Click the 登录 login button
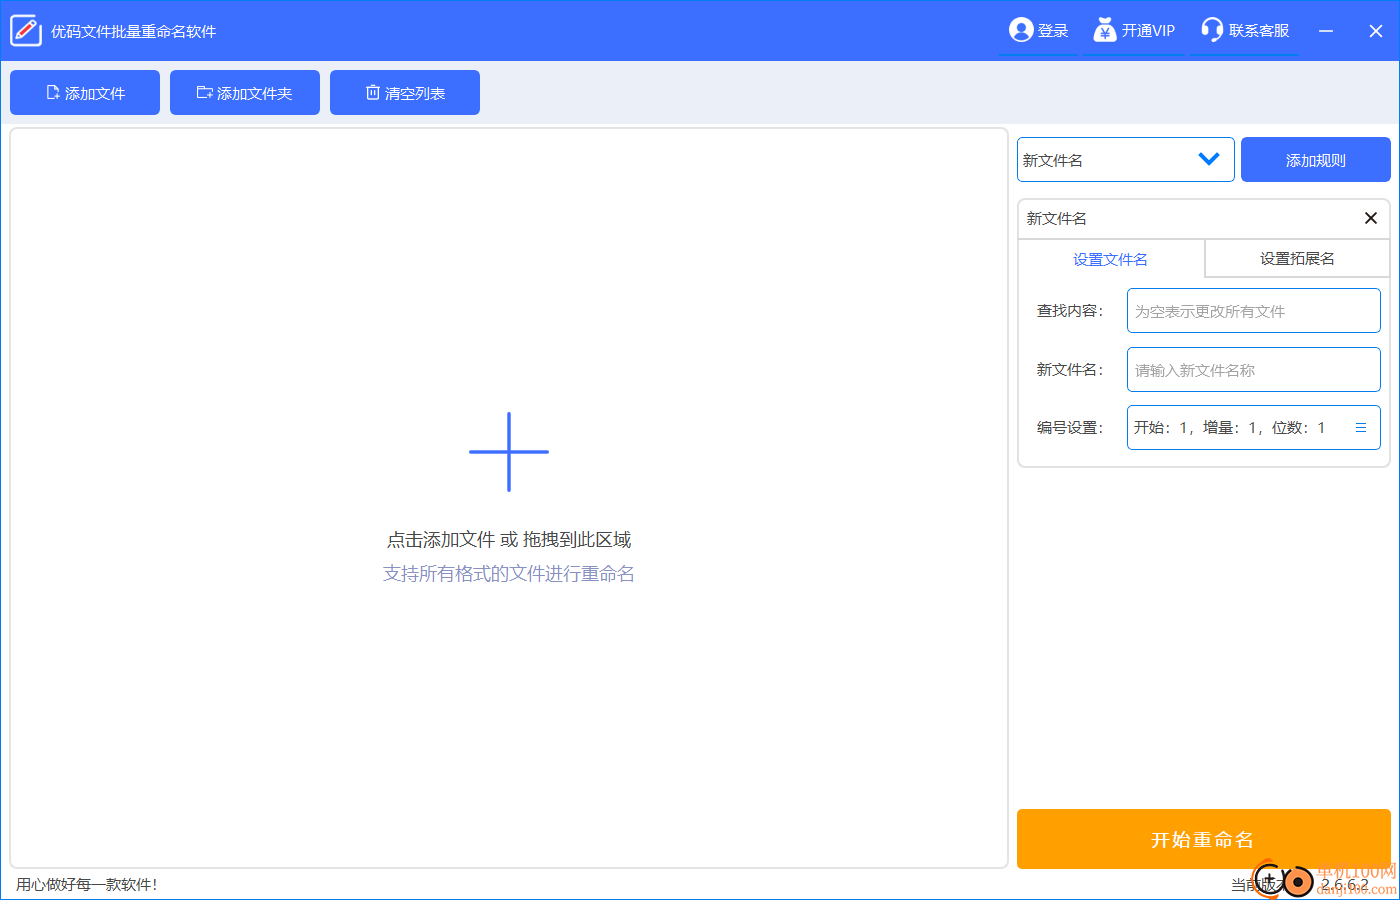The image size is (1400, 900). pyautogui.click(x=1039, y=31)
